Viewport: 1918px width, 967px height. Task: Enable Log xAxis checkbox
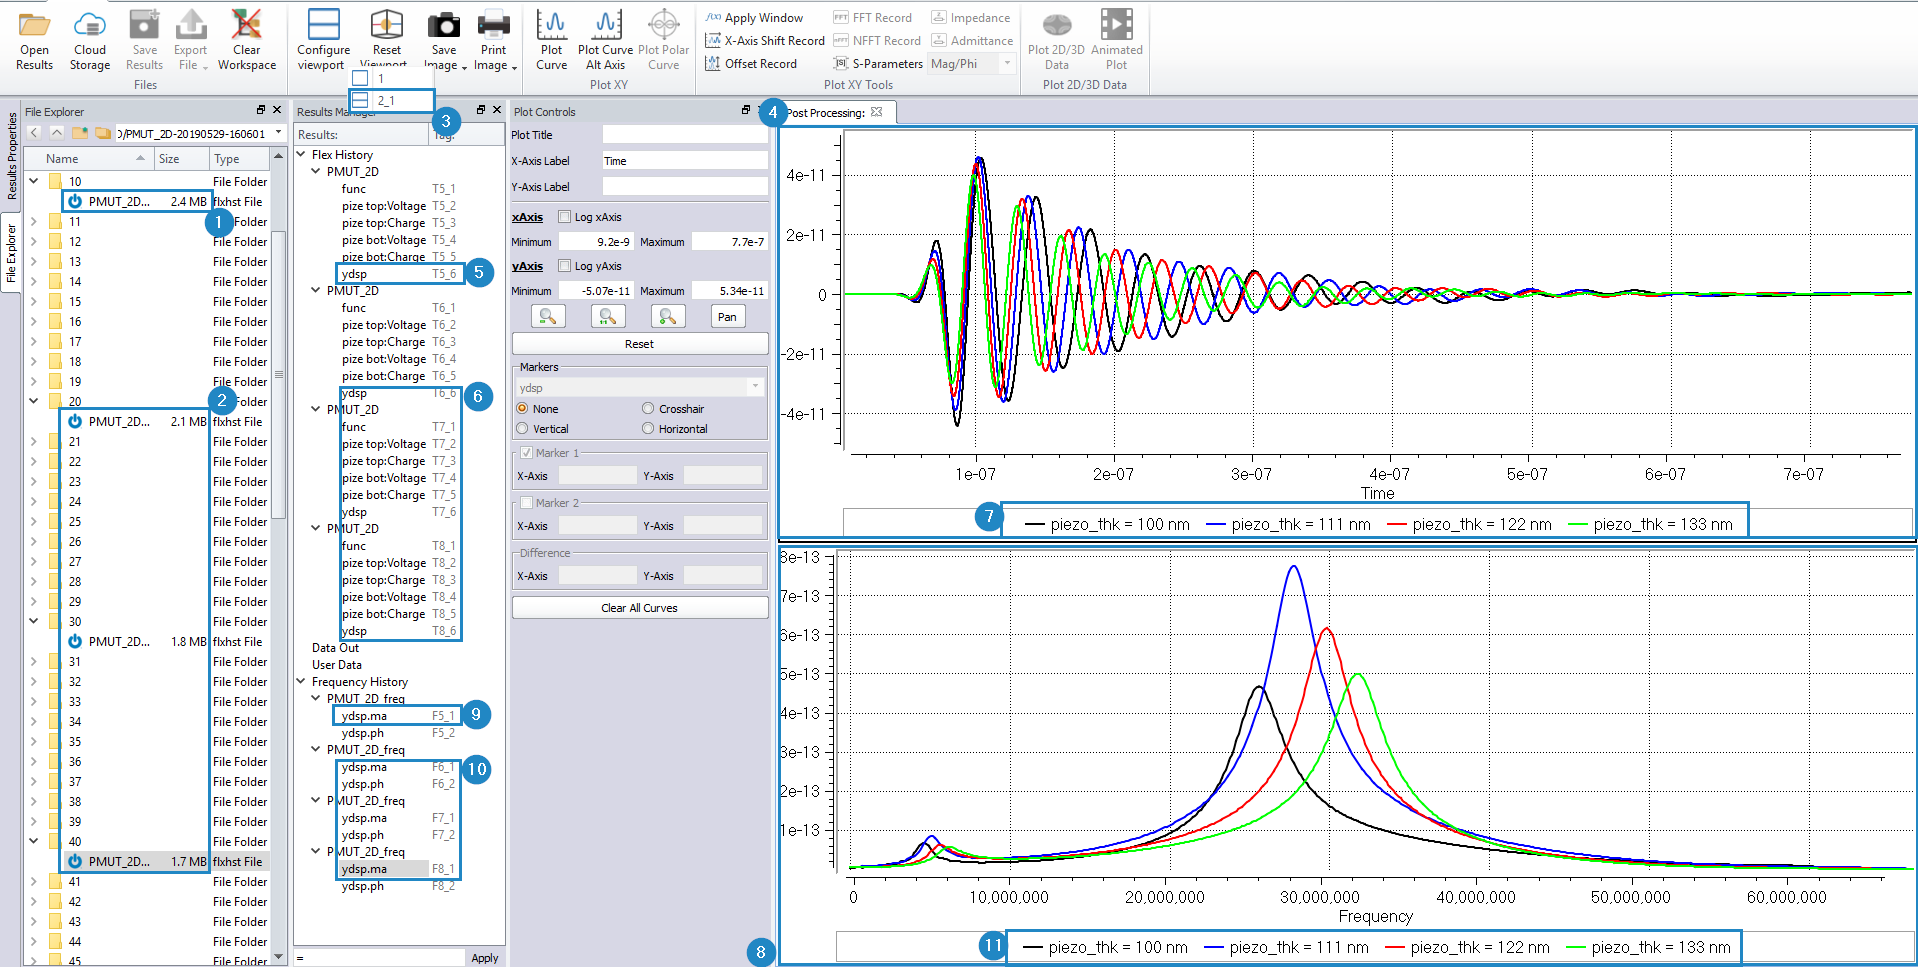point(565,217)
